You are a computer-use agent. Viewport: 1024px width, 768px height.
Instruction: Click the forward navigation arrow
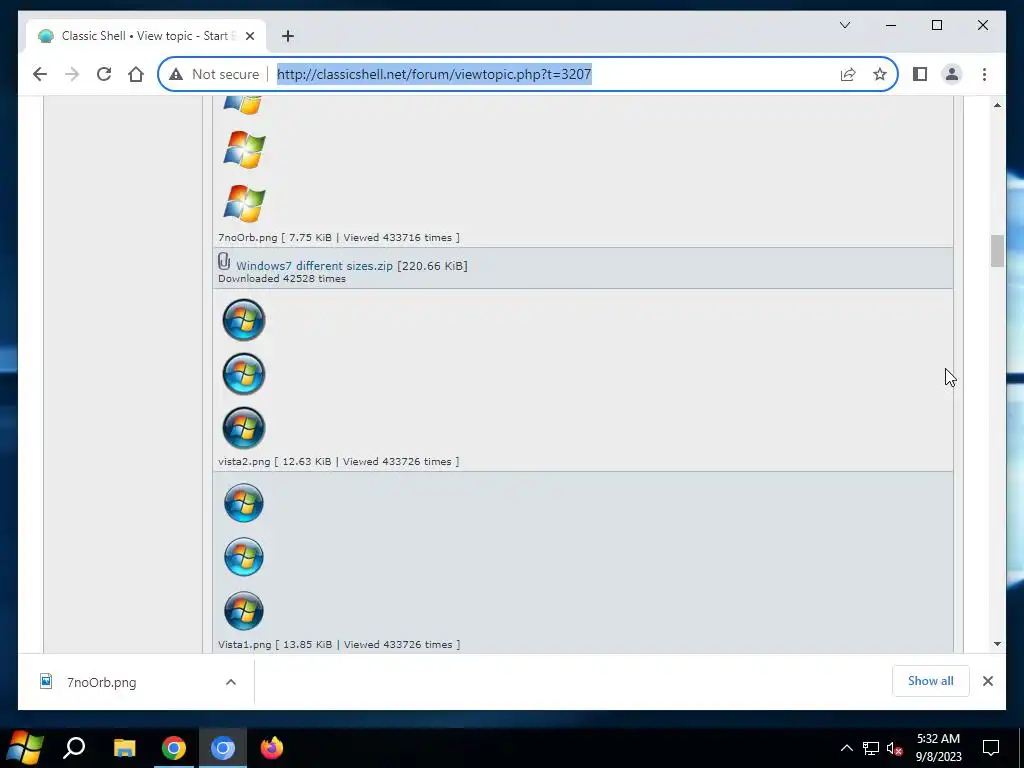72,74
